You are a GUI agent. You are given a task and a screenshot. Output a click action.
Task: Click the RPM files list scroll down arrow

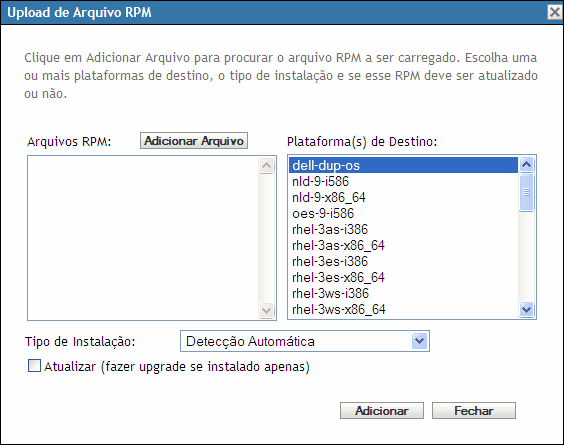pos(266,310)
